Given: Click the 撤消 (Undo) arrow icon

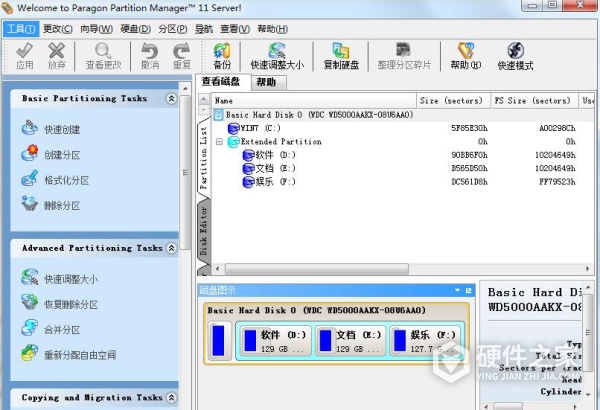Looking at the screenshot, I should [x=150, y=56].
